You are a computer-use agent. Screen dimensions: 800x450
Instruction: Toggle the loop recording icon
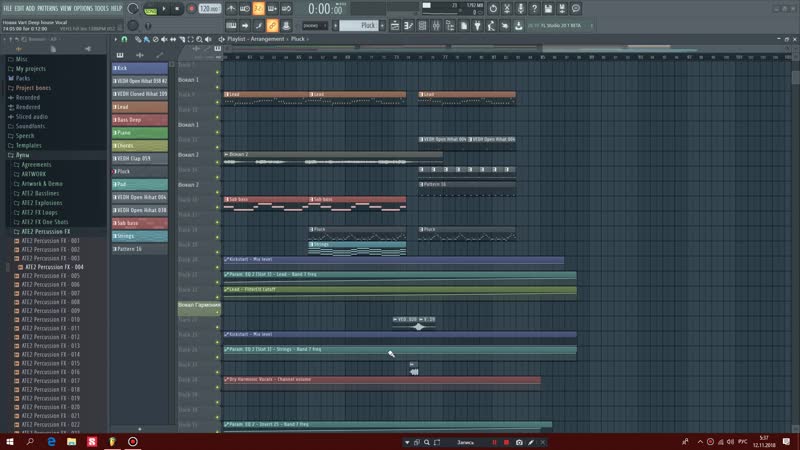click(286, 9)
